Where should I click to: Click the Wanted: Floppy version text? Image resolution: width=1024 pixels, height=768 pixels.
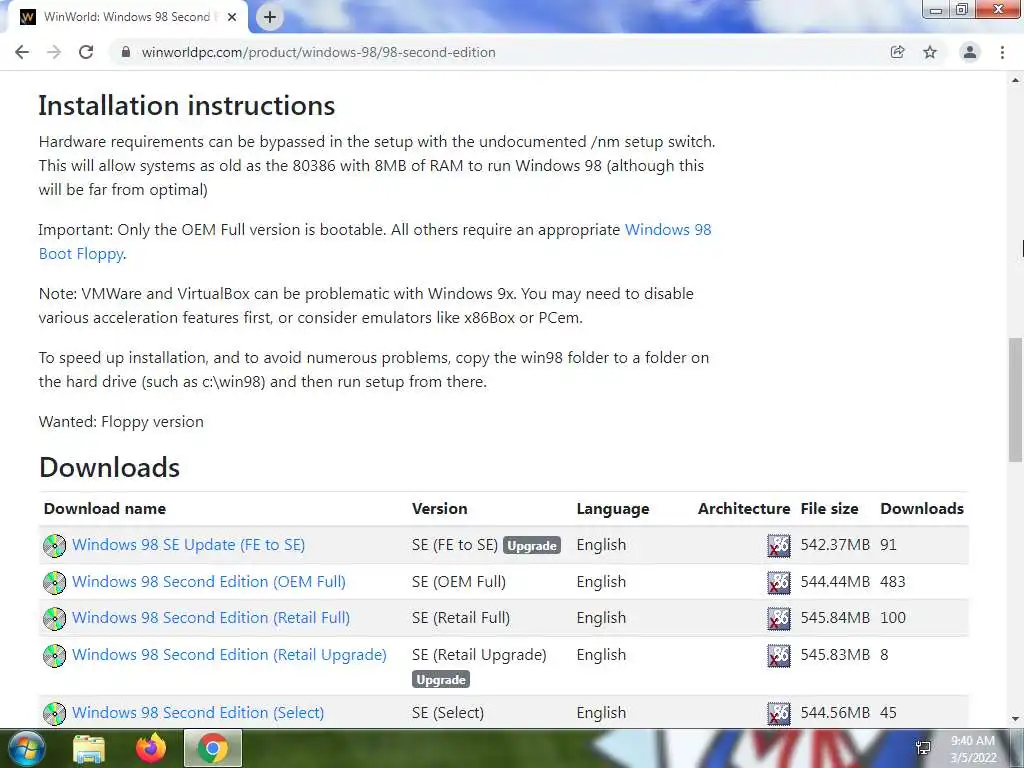121,421
